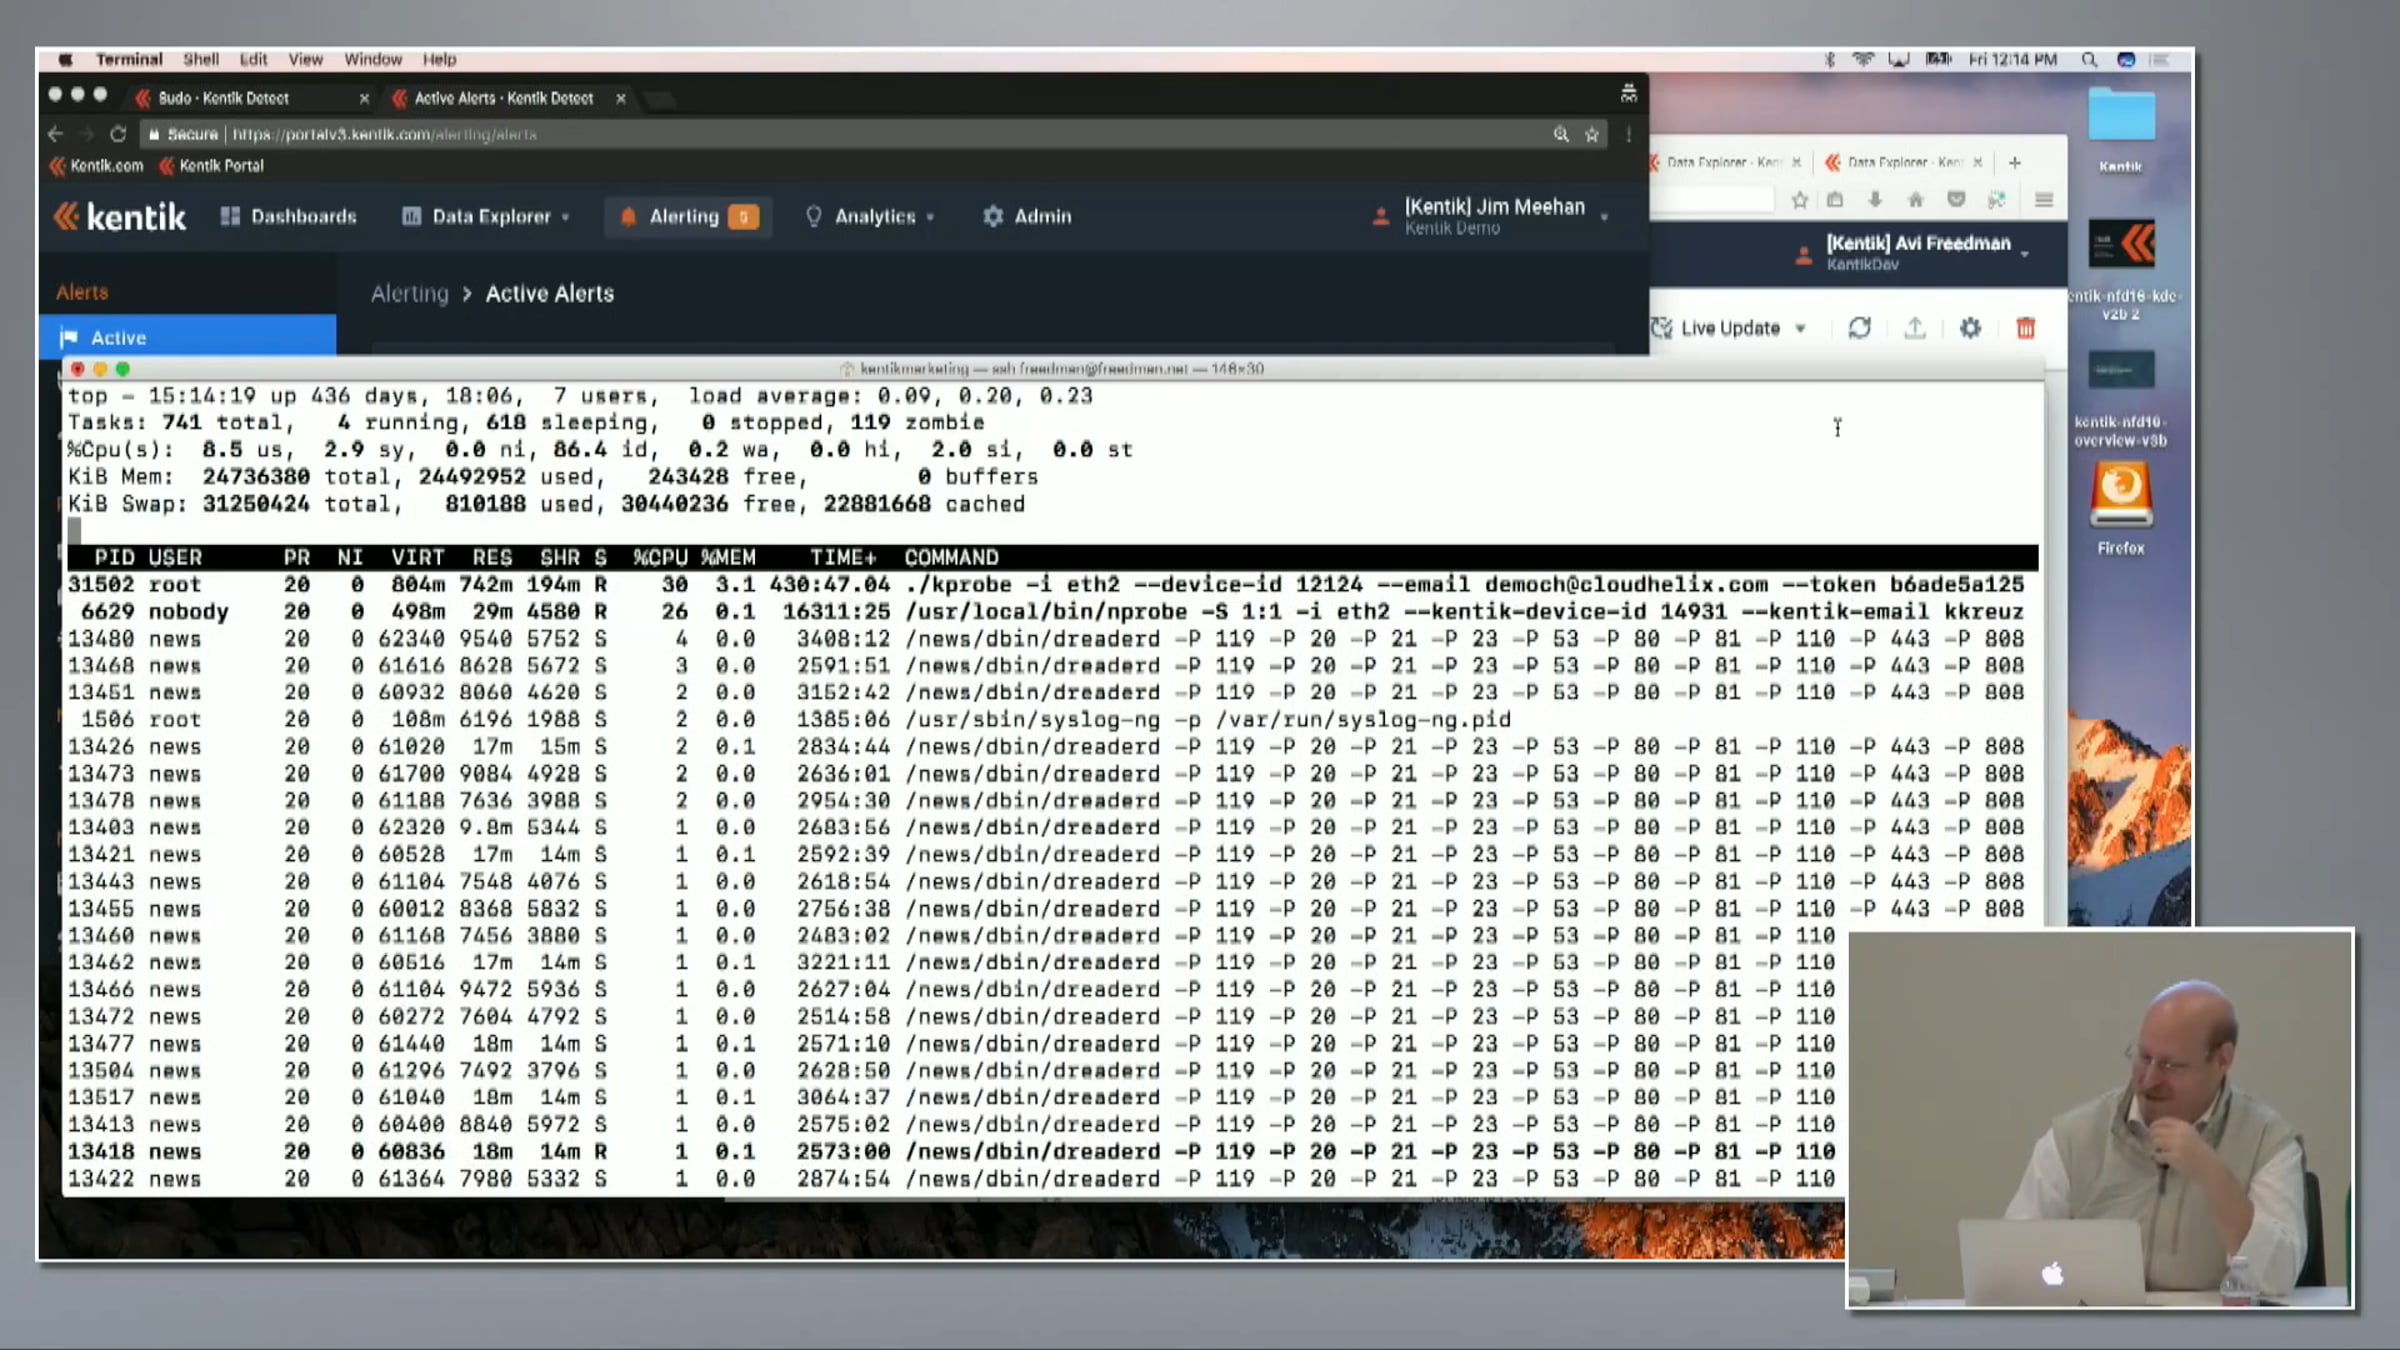Click the Firefox bookmark star icon
Image resolution: width=2400 pixels, height=1350 pixels.
pyautogui.click(x=1800, y=200)
